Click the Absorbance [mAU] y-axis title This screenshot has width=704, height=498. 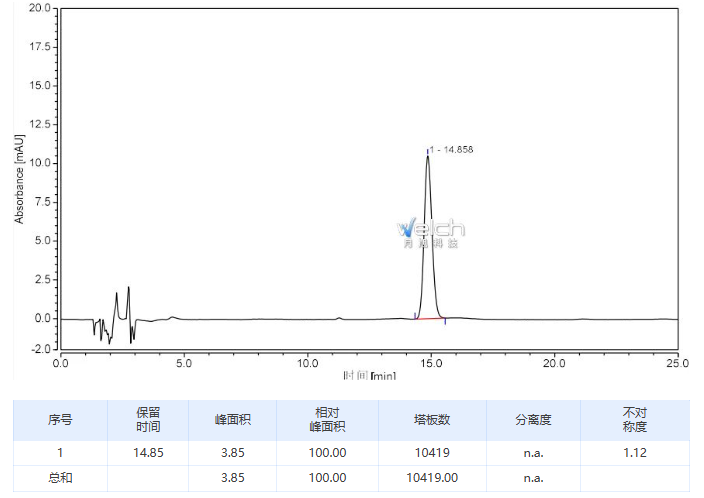(19, 178)
